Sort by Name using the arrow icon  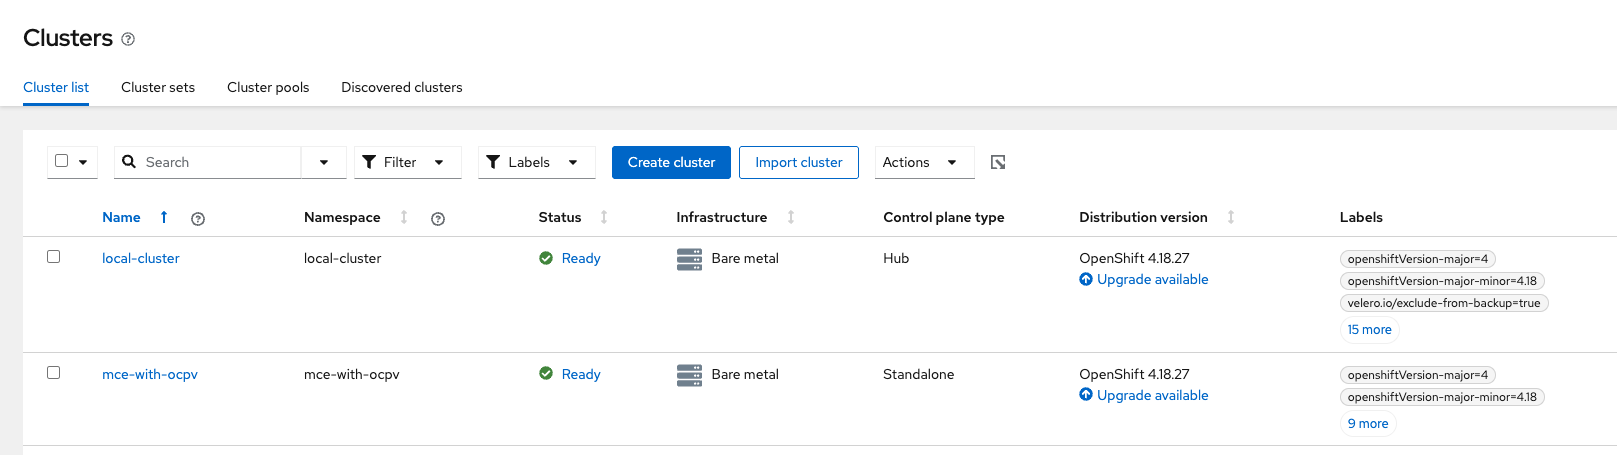[x=164, y=217]
